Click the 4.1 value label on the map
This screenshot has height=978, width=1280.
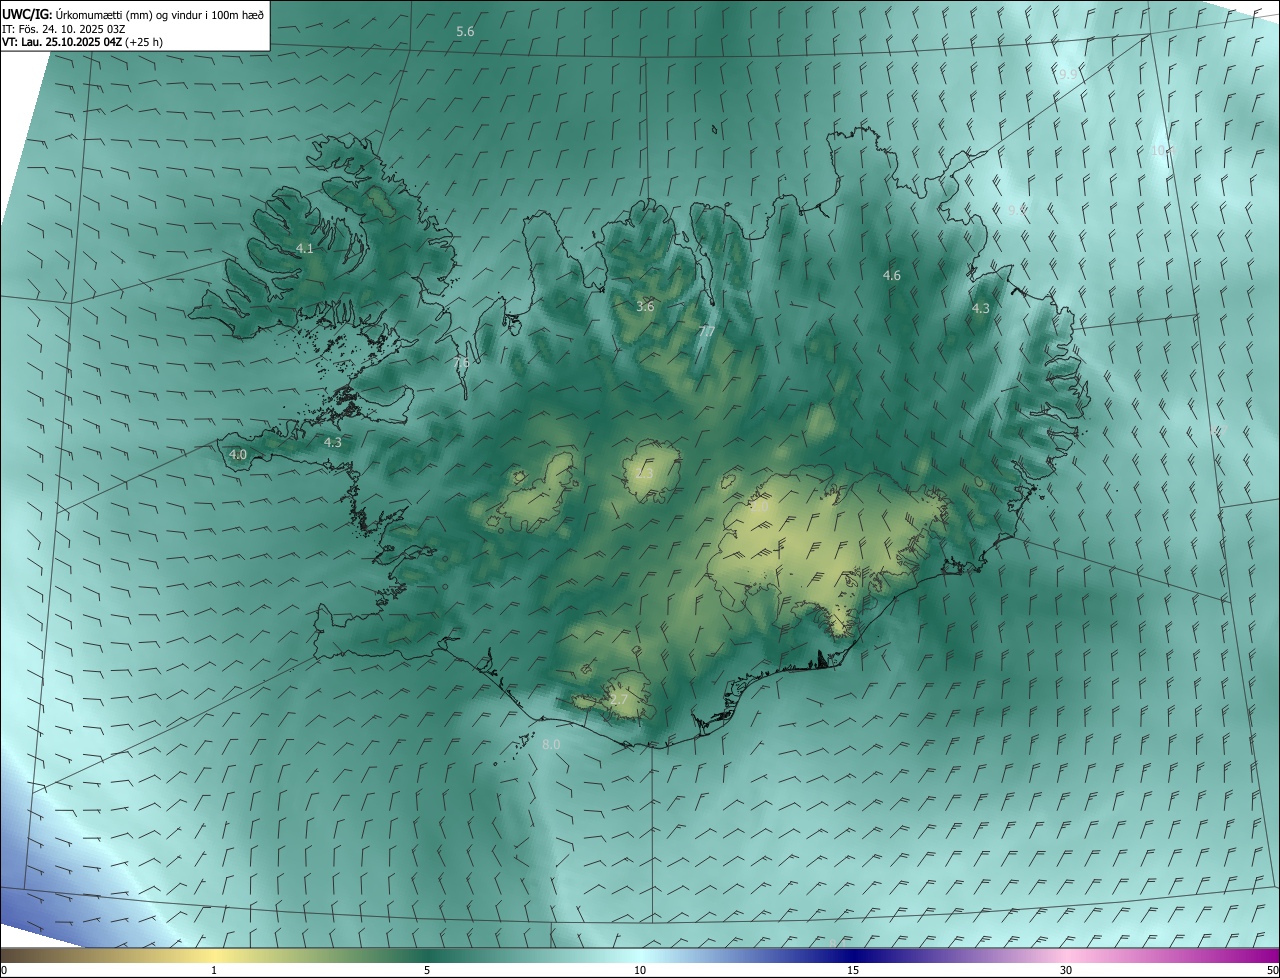[305, 248]
